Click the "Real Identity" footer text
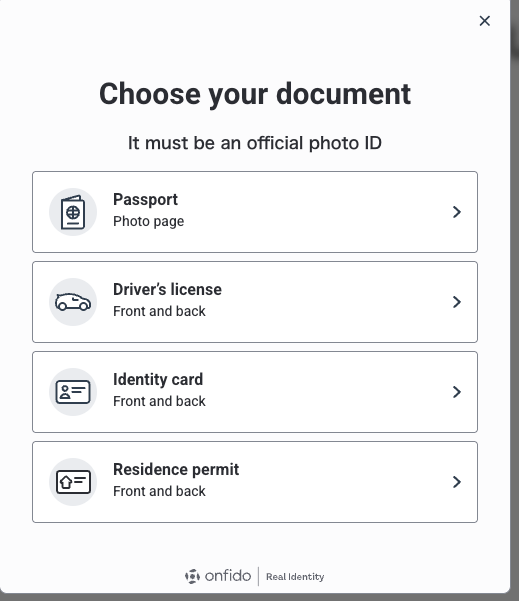 click(295, 577)
